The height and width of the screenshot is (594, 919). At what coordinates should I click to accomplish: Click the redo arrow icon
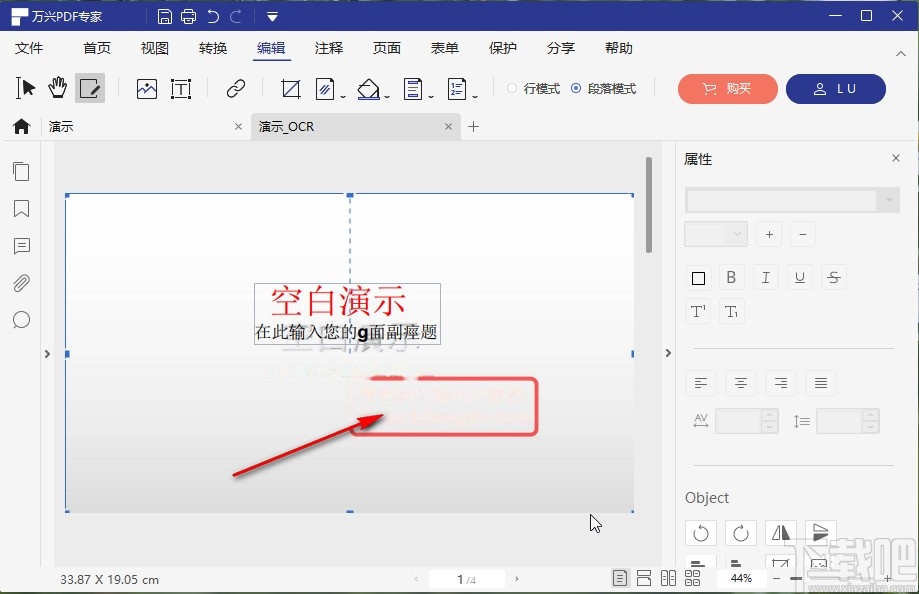(x=236, y=16)
